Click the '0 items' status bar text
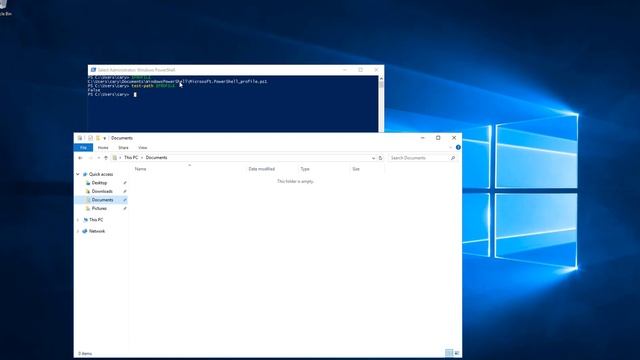640x360 pixels. tap(85, 353)
